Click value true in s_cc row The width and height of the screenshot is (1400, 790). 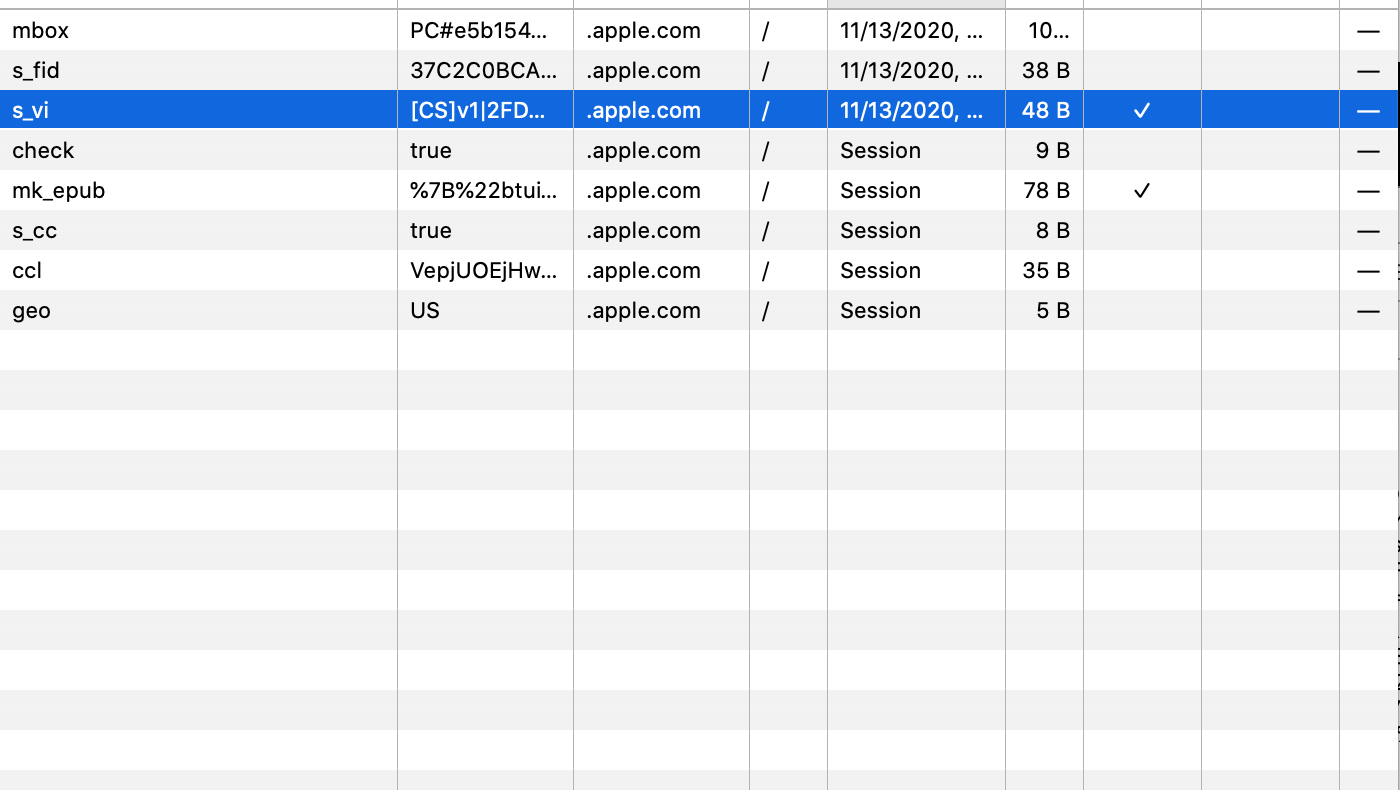(x=431, y=231)
